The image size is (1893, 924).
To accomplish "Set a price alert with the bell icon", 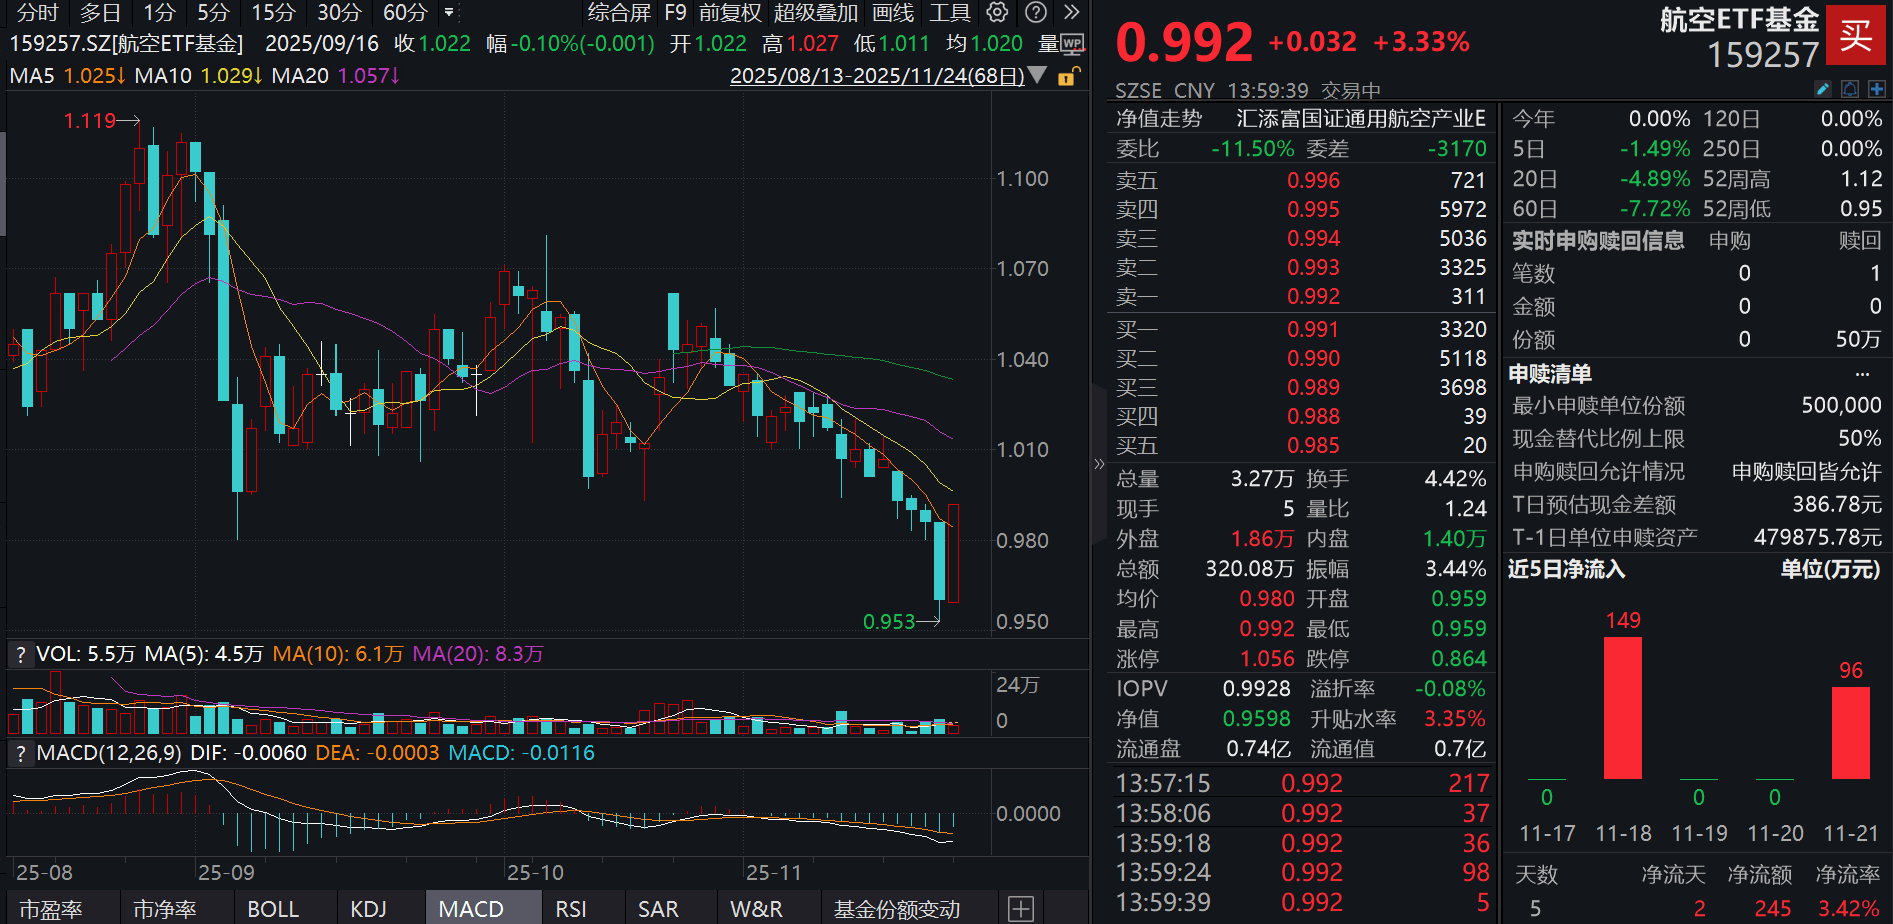I will [x=1850, y=89].
